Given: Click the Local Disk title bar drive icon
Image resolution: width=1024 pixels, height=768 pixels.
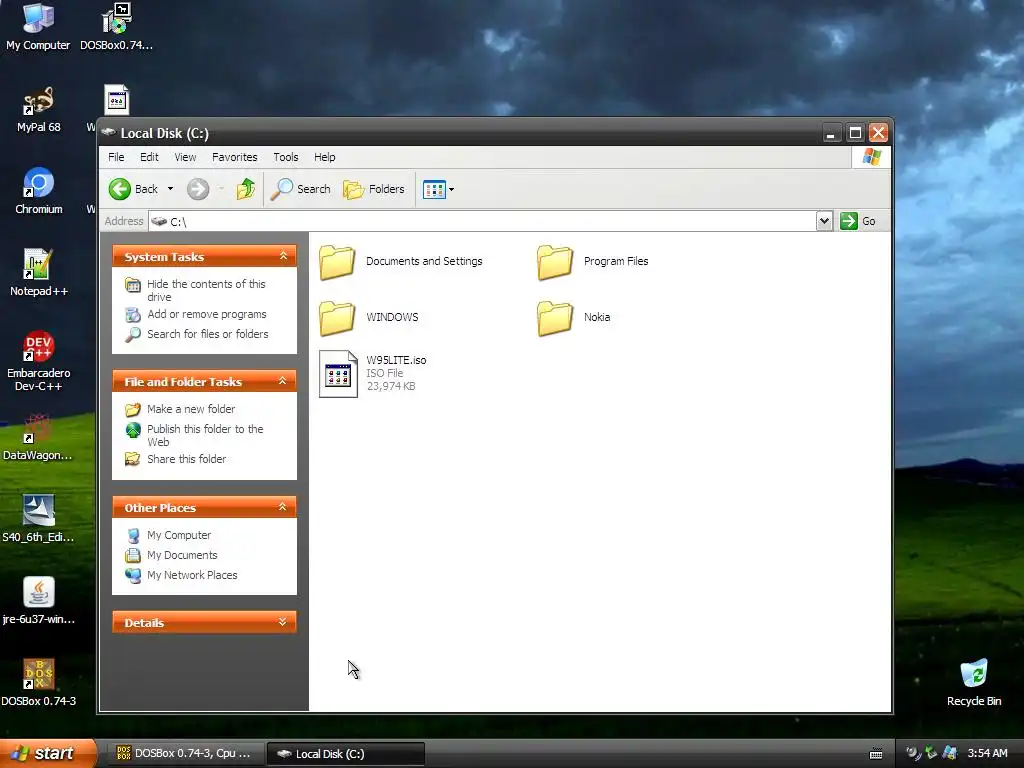Looking at the screenshot, I should tap(108, 133).
